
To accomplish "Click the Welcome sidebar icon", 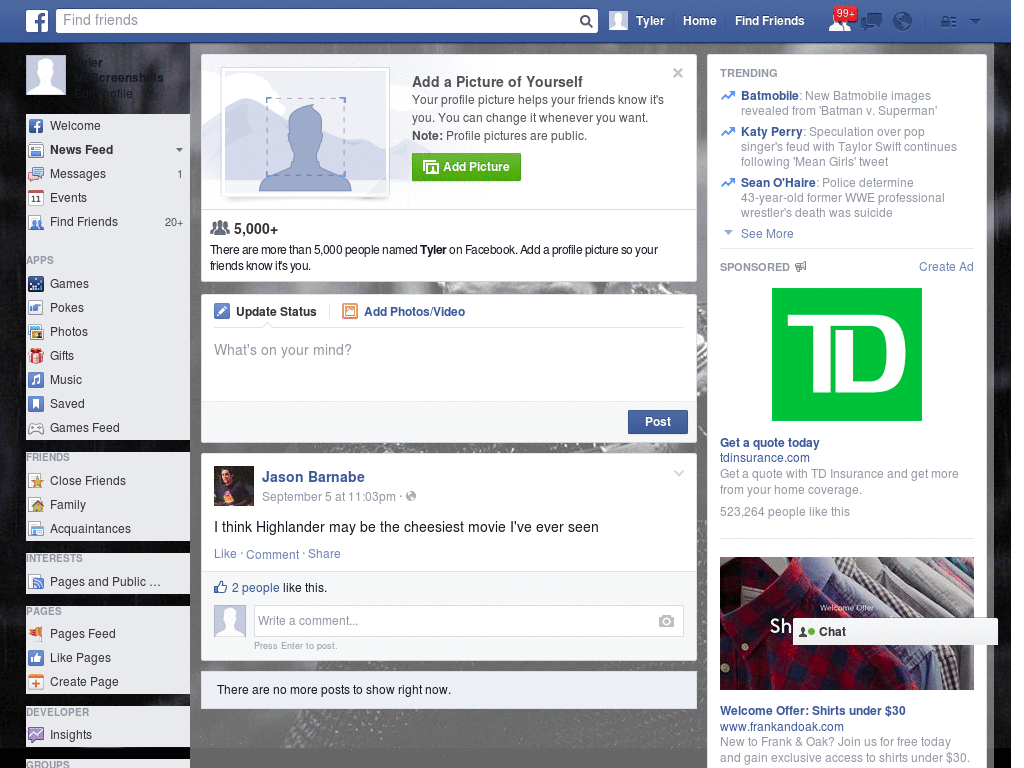I will click(x=36, y=126).
